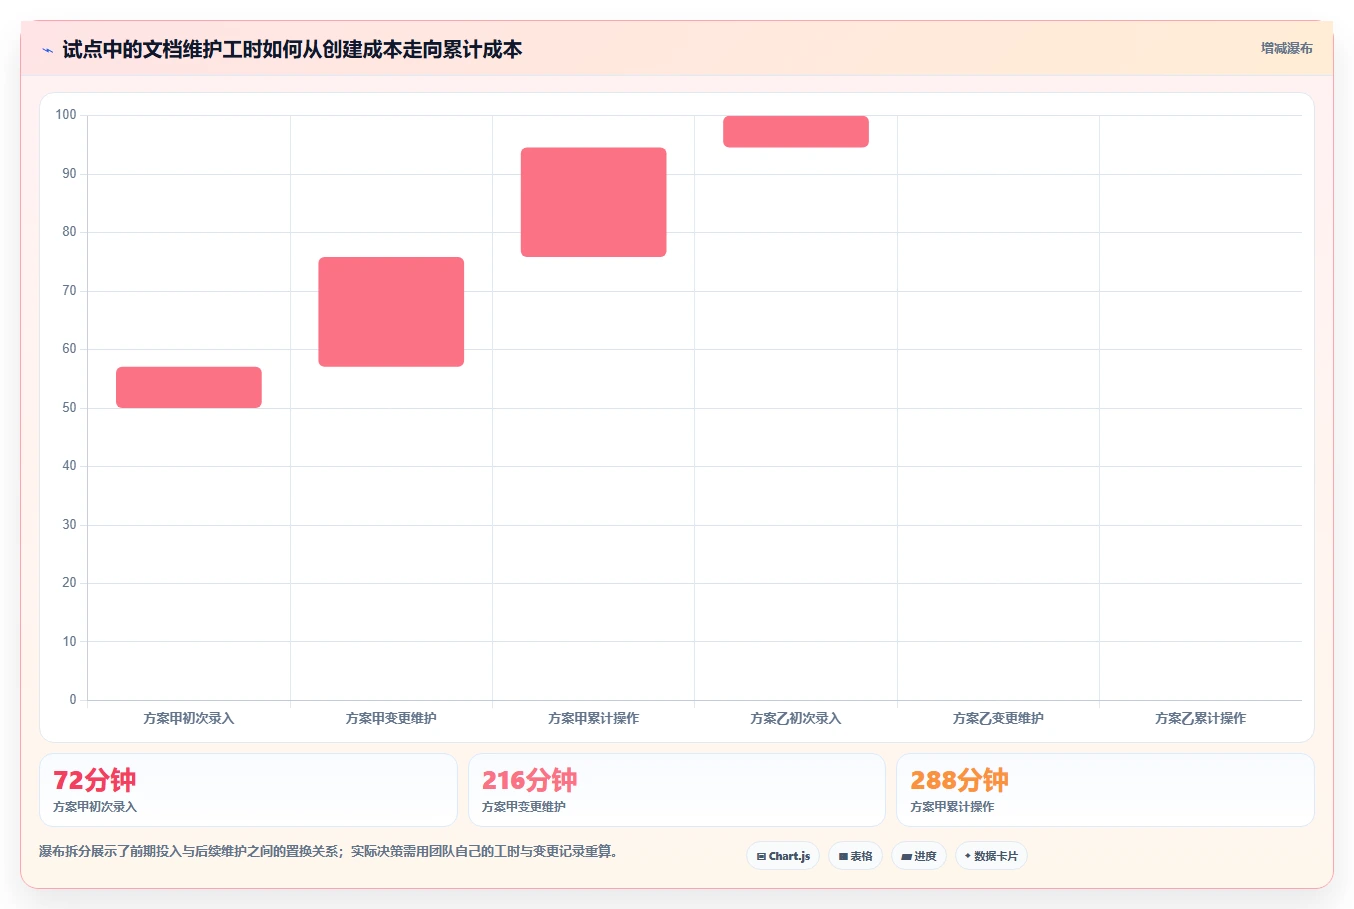This screenshot has width=1354, height=909.
Task: Select the 方案乙初次录入 waterfall bar
Action: (796, 131)
